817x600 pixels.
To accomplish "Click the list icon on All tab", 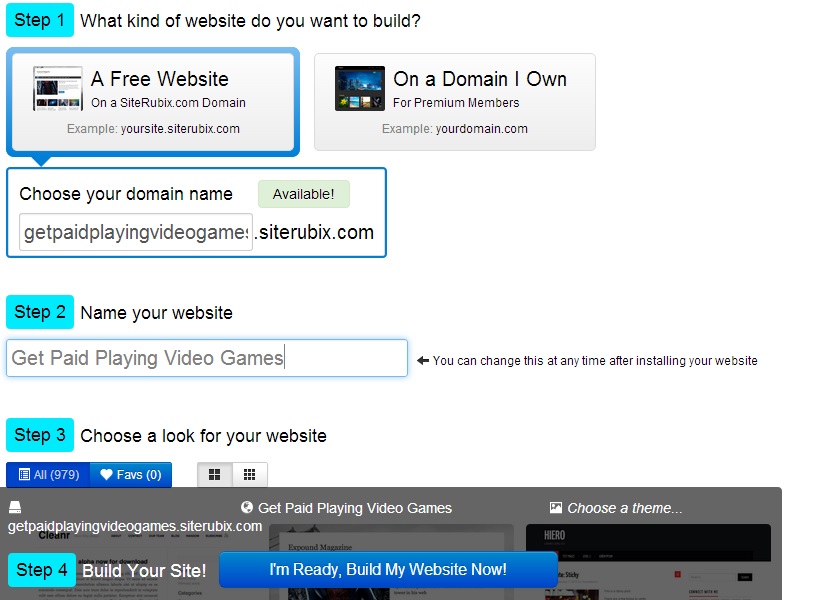I will point(24,474).
